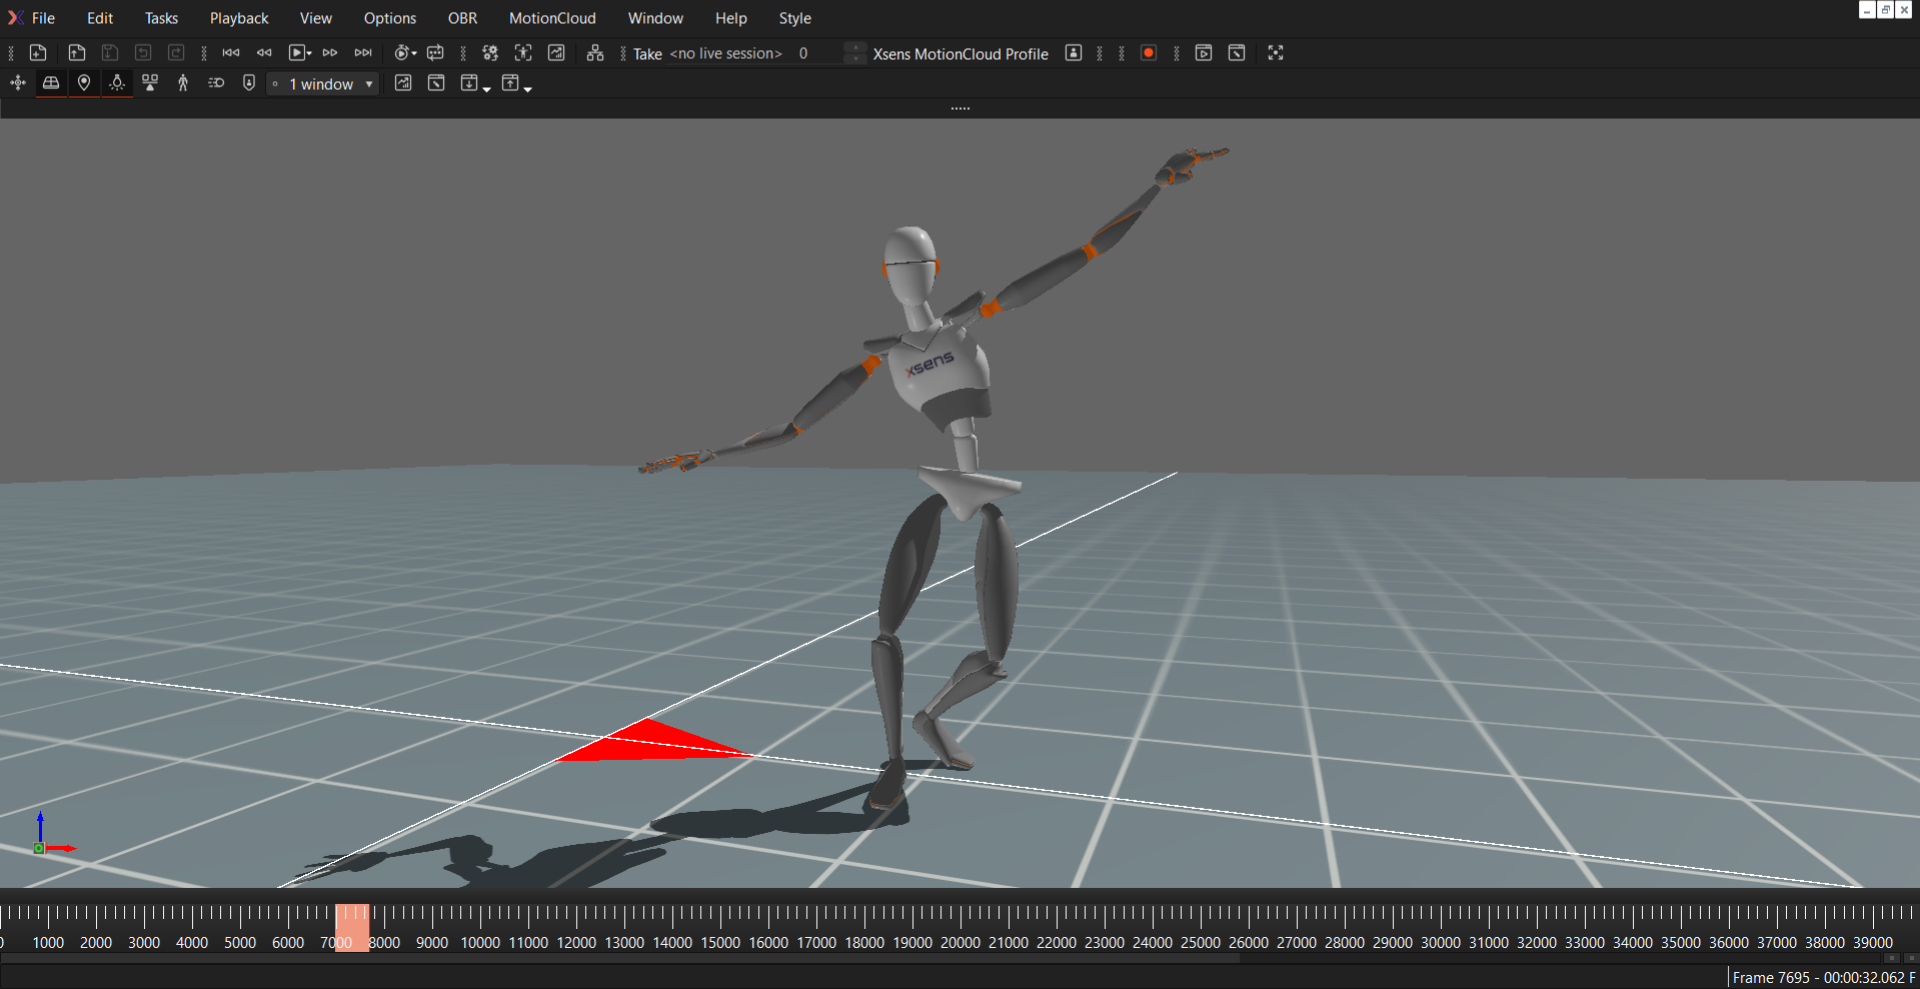
Task: Open the File menu
Action: [x=43, y=18]
